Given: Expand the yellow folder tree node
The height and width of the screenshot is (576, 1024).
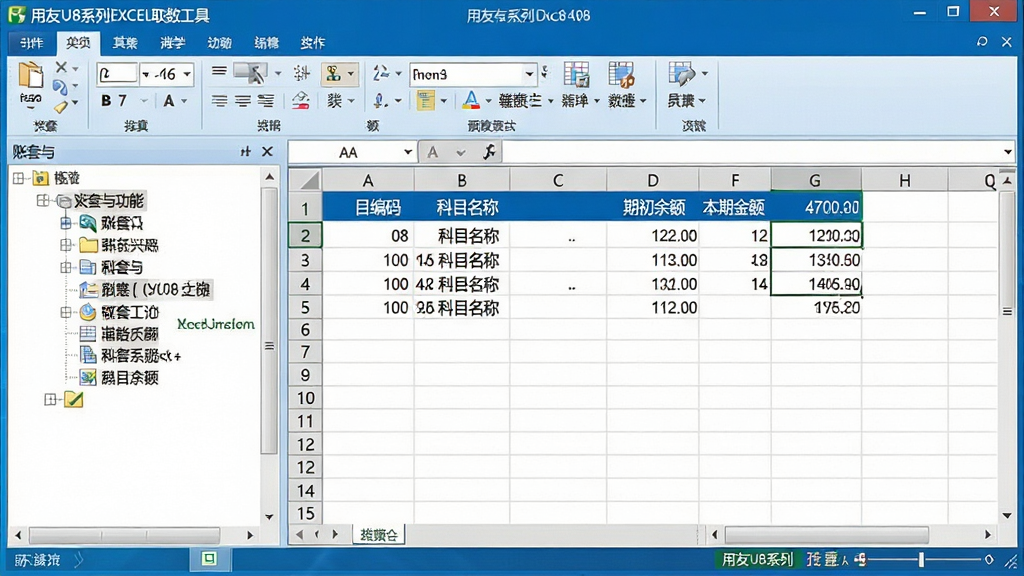Looking at the screenshot, I should [x=66, y=245].
